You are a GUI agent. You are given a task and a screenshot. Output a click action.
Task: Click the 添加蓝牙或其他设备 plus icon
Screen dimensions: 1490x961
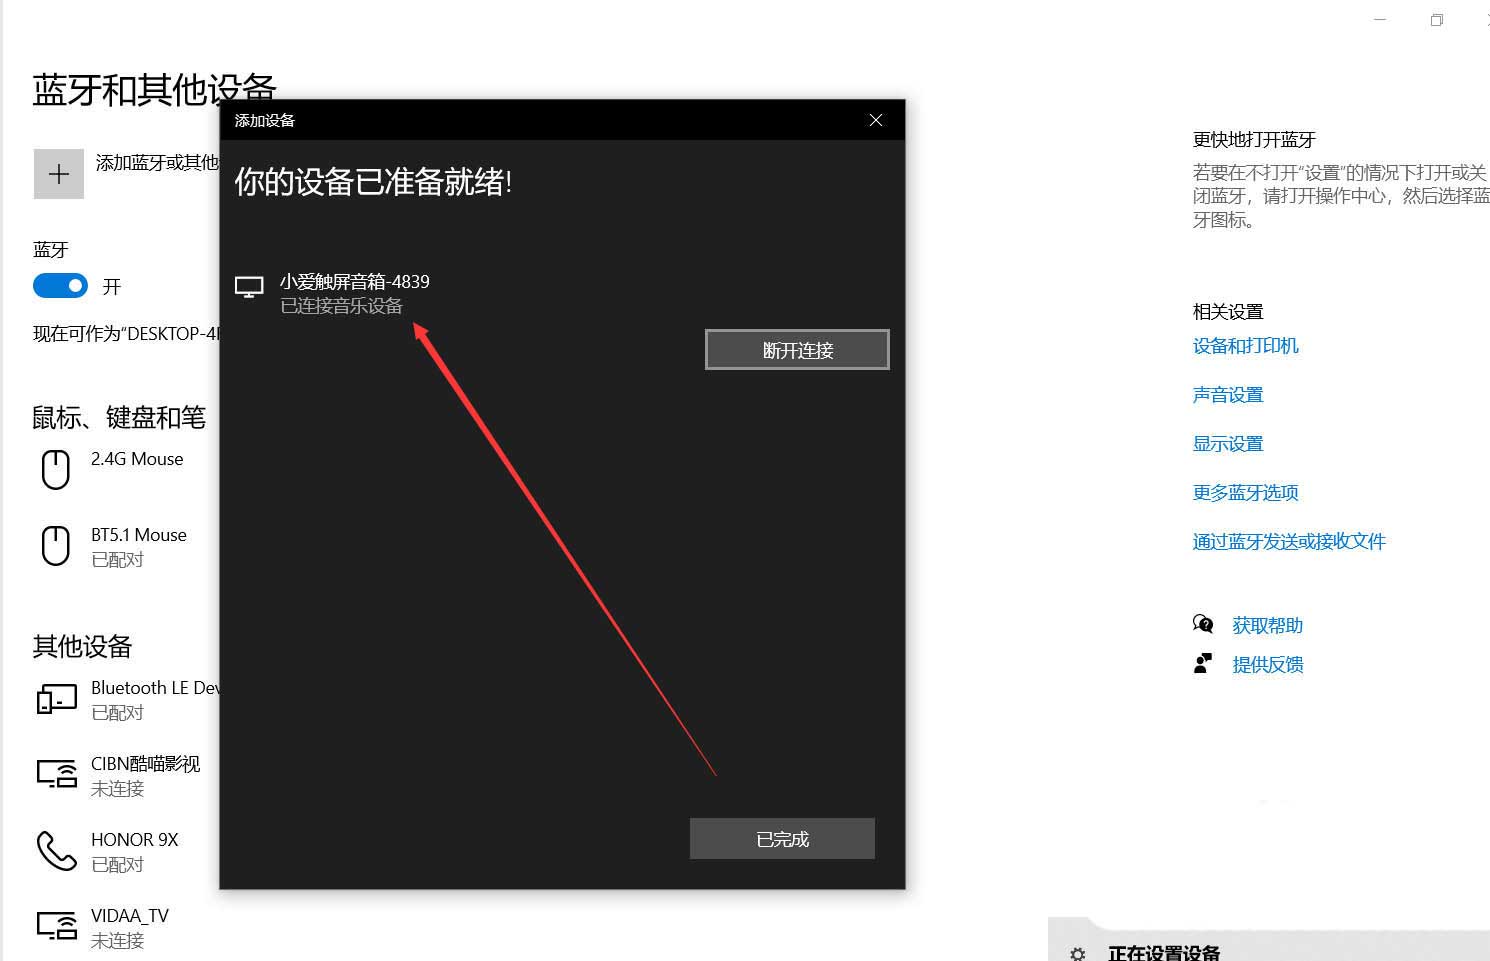58,173
